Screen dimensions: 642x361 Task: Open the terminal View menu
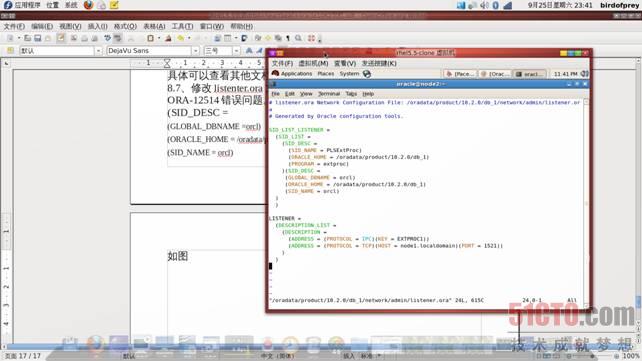point(306,94)
